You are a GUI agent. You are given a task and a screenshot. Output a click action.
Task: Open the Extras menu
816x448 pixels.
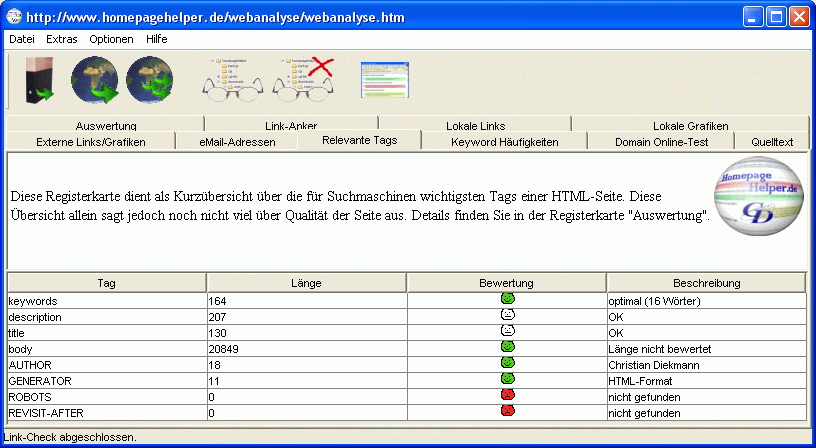click(61, 39)
